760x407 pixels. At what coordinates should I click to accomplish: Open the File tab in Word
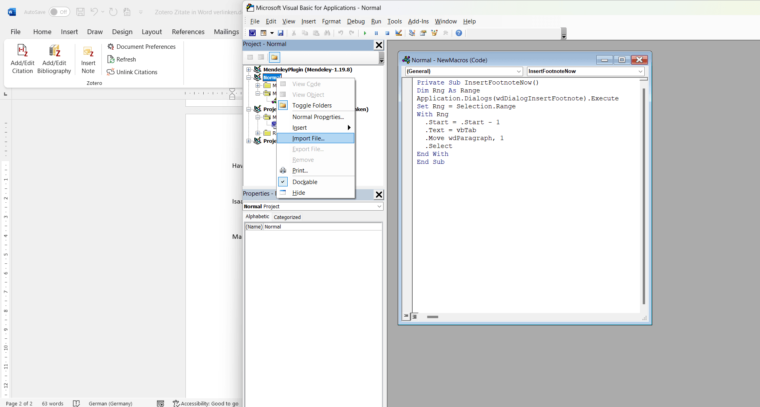(16, 31)
